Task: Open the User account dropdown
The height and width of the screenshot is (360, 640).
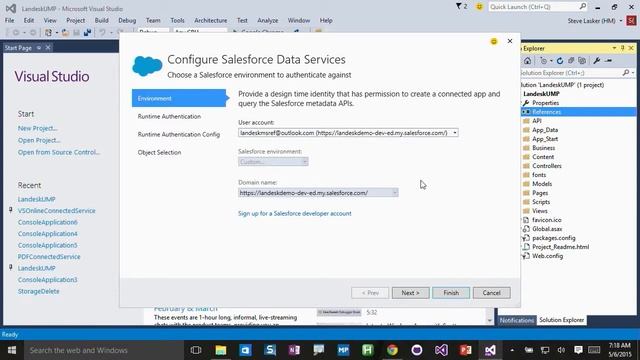Action: pos(455,133)
